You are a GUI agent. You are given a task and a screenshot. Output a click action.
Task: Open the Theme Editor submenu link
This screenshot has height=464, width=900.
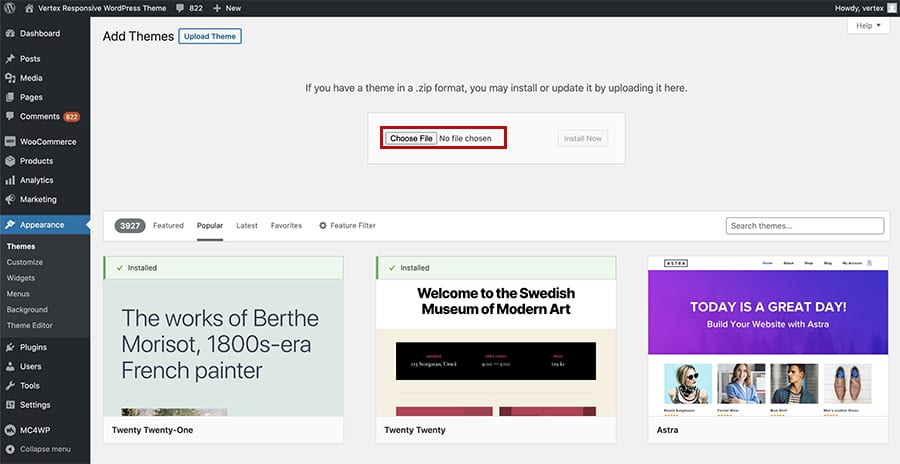(x=29, y=325)
